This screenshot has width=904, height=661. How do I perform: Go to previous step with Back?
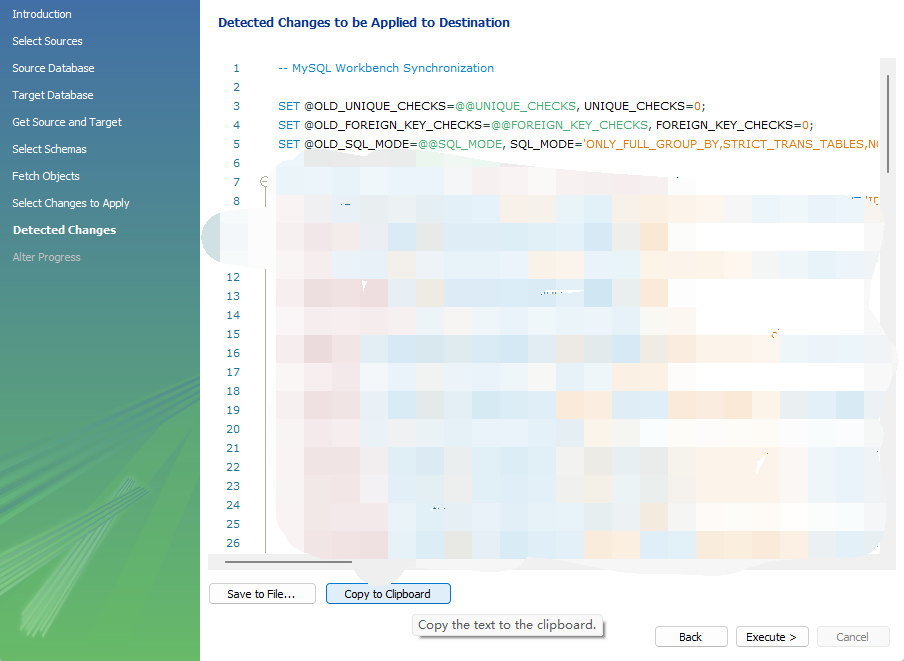coord(691,637)
